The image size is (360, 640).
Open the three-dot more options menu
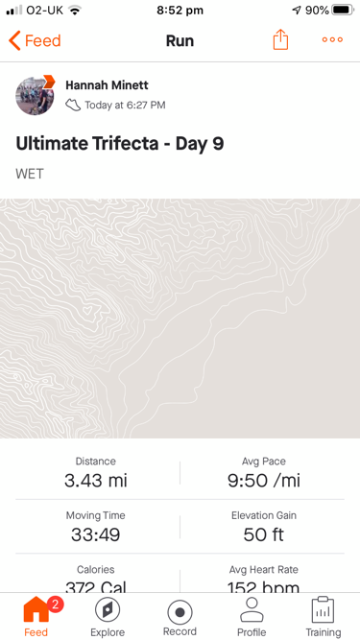coord(332,40)
